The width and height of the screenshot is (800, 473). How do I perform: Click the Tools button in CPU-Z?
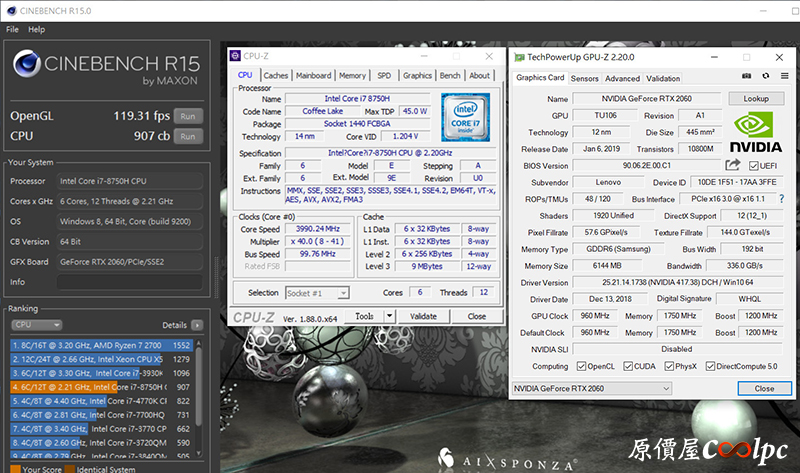364,316
